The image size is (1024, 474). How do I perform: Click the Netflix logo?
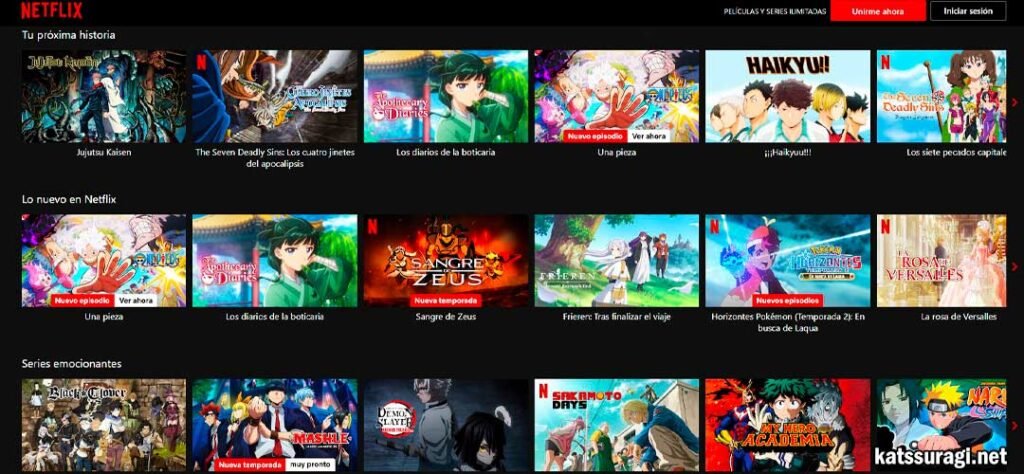52,10
